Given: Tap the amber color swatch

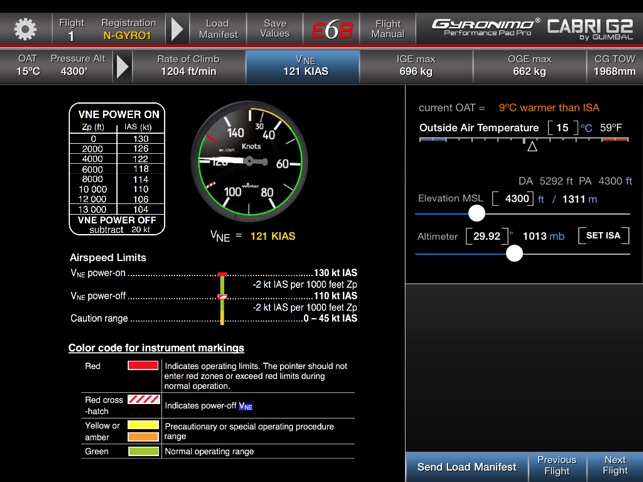Looking at the screenshot, I should [143, 436].
